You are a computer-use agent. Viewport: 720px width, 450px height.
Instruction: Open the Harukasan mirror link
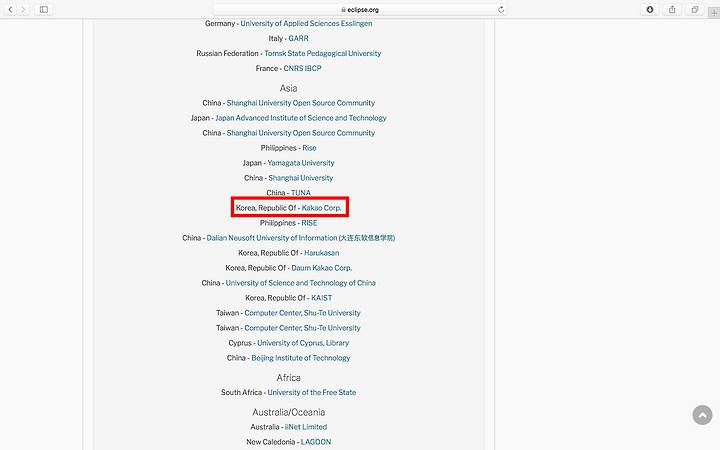point(321,253)
